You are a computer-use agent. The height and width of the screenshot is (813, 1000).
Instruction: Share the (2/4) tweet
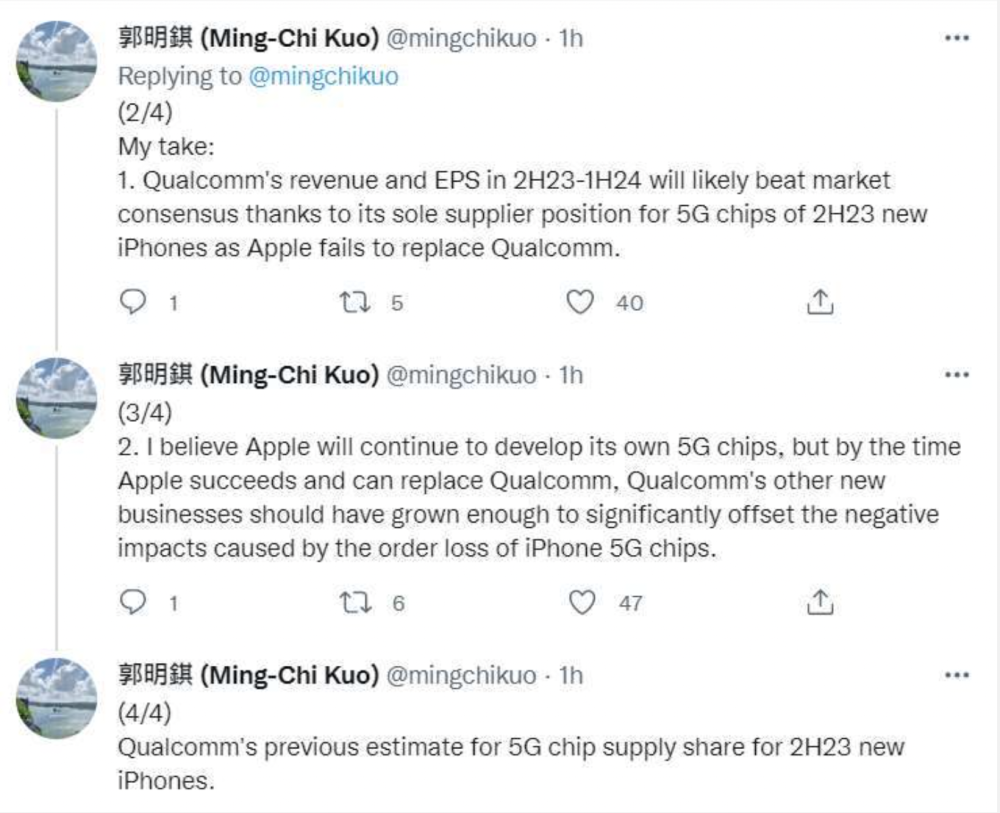[820, 302]
